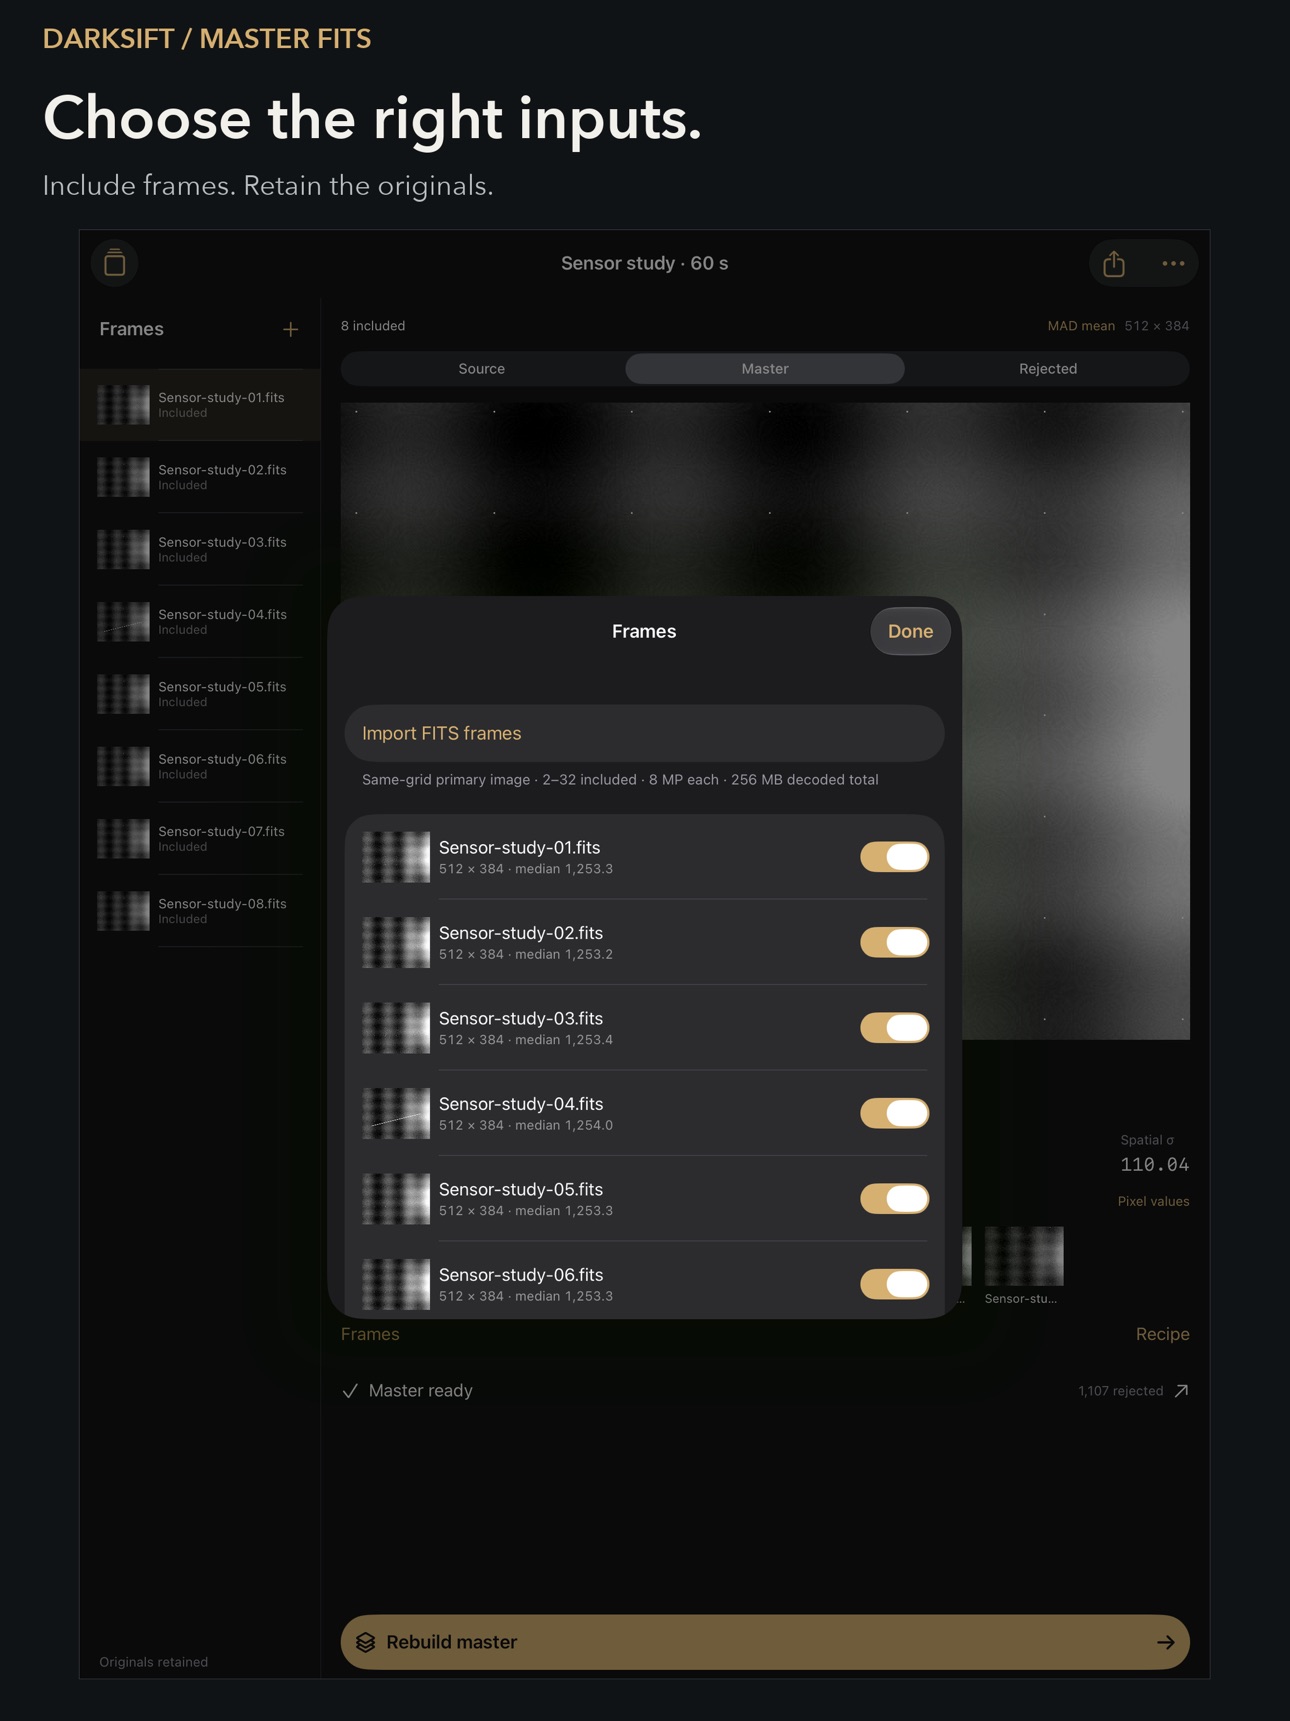
Task: Open the Frames link below the preview
Action: coord(370,1334)
